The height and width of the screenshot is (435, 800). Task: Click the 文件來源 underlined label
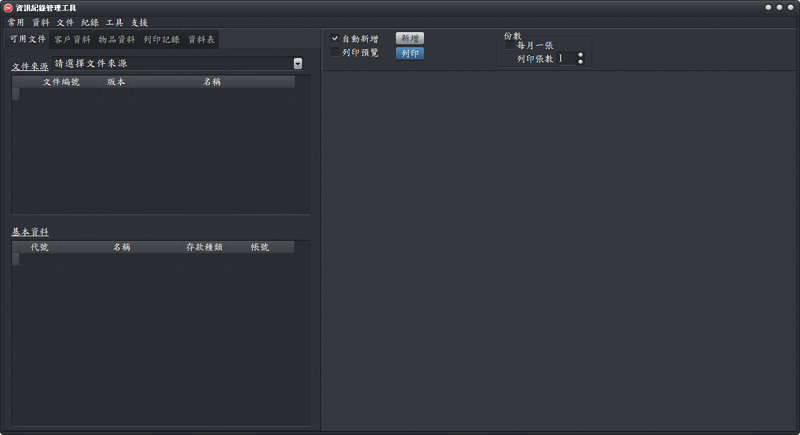[30, 66]
